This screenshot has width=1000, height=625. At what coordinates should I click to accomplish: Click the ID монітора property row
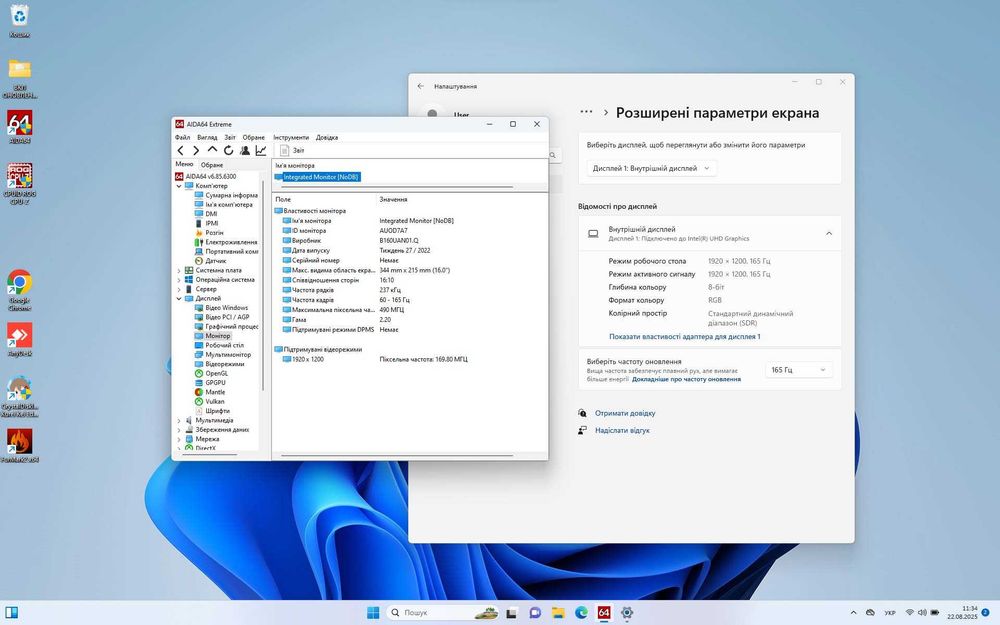click(x=409, y=230)
